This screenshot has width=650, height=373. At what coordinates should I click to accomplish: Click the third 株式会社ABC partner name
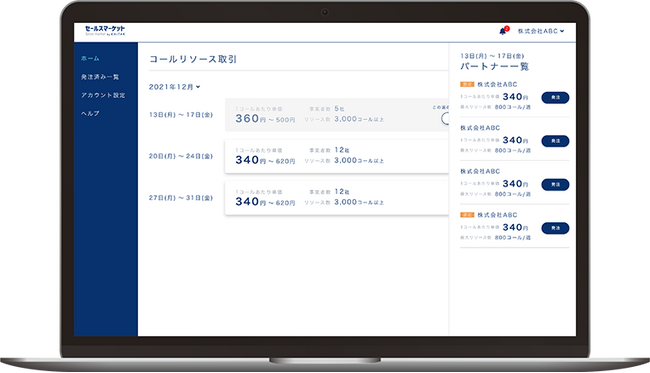pyautogui.click(x=480, y=172)
